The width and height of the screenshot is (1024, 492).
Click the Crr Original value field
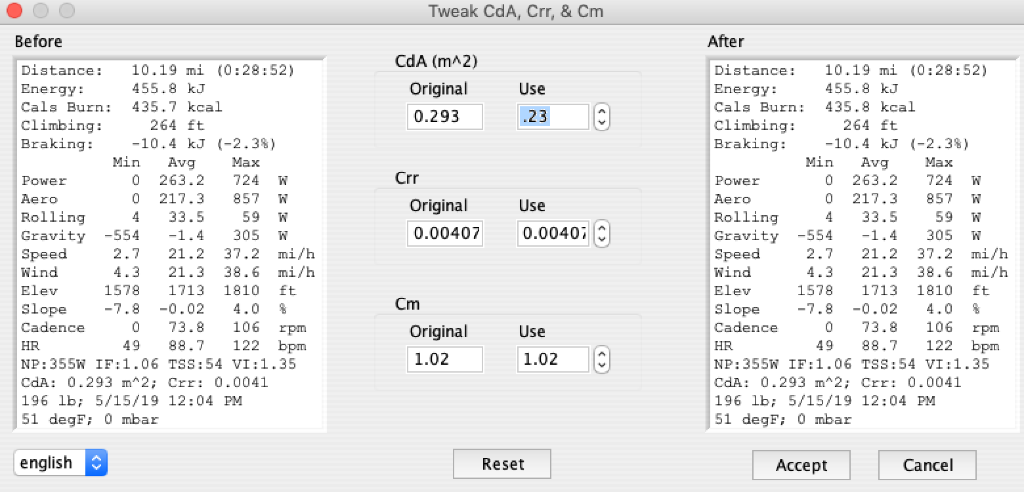[x=445, y=235]
